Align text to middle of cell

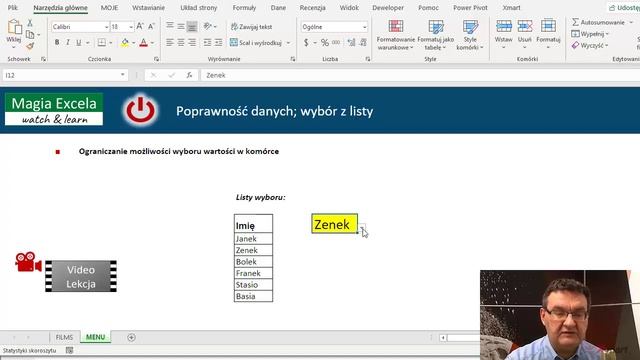(x=181, y=26)
